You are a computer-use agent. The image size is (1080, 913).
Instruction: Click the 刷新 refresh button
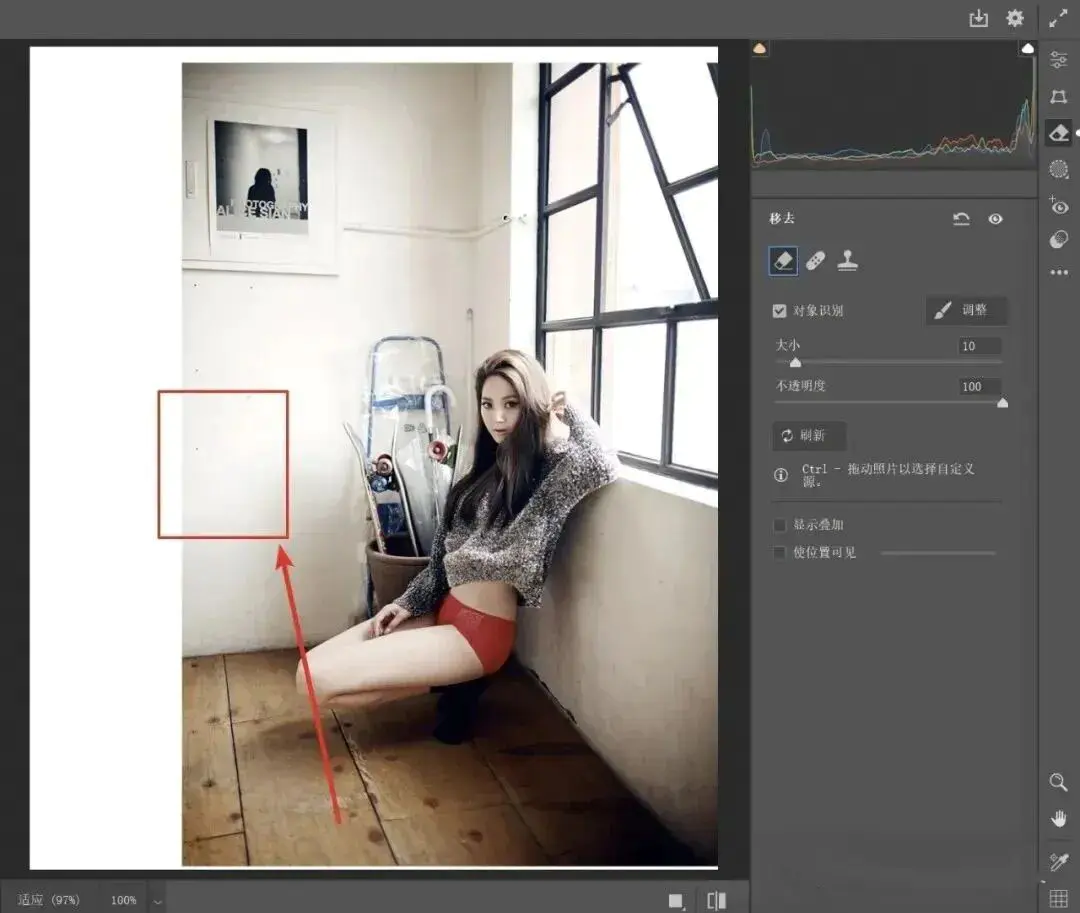coord(809,436)
